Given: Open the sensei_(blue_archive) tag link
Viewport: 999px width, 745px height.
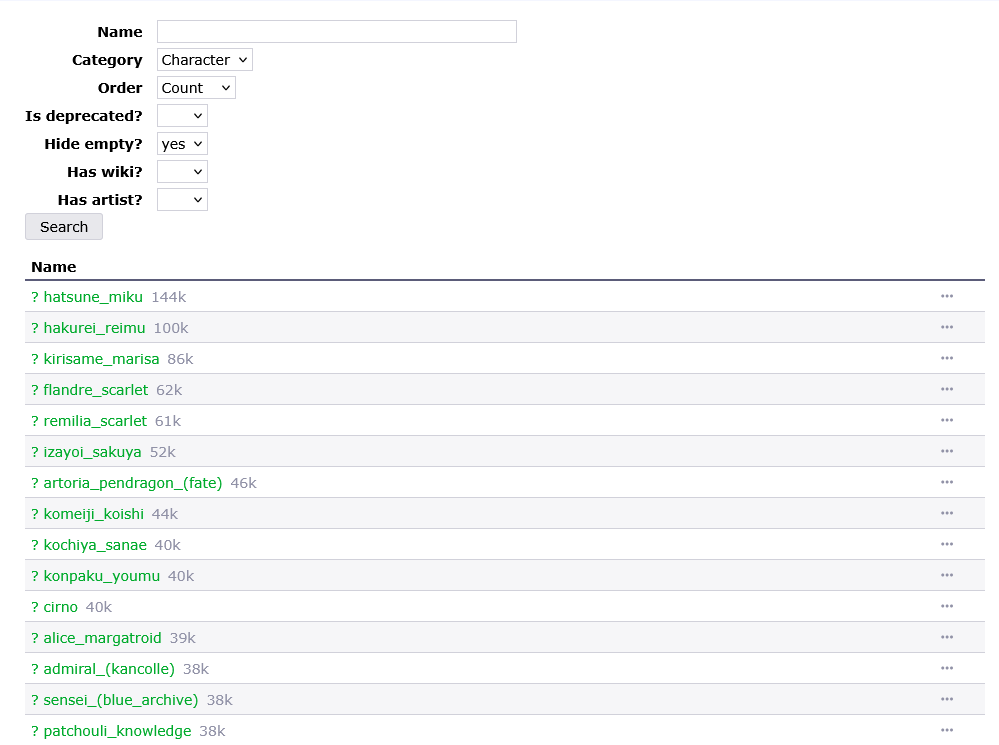Looking at the screenshot, I should (x=120, y=700).
